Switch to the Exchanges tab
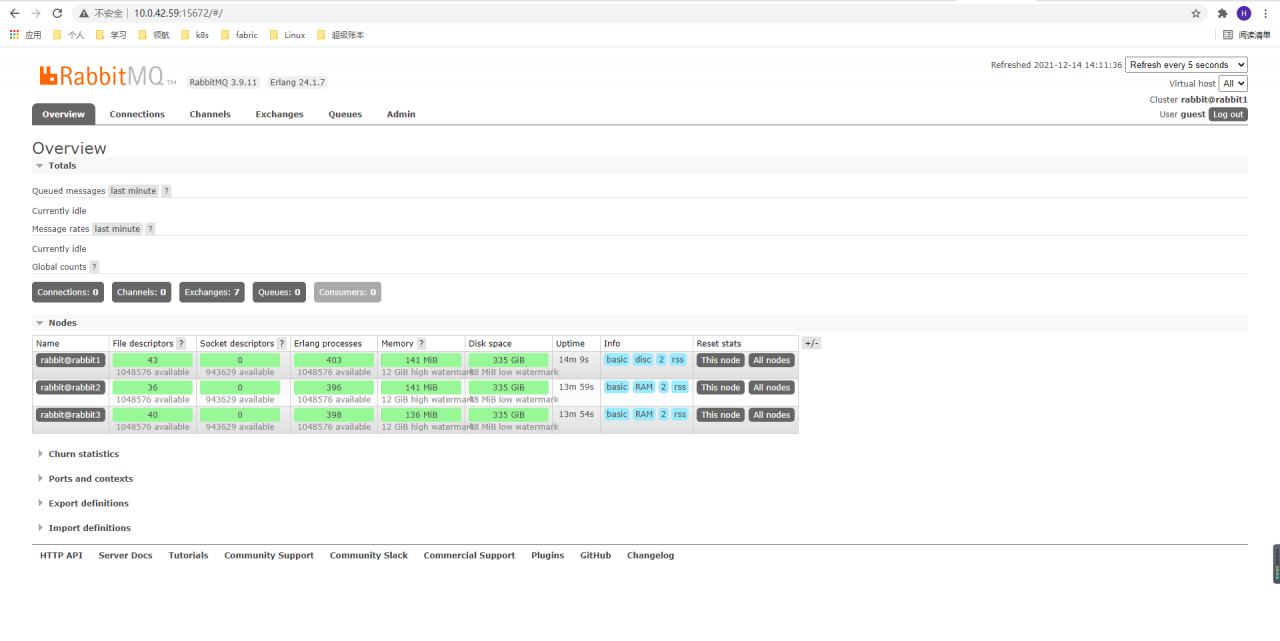This screenshot has width=1280, height=641. (x=279, y=114)
